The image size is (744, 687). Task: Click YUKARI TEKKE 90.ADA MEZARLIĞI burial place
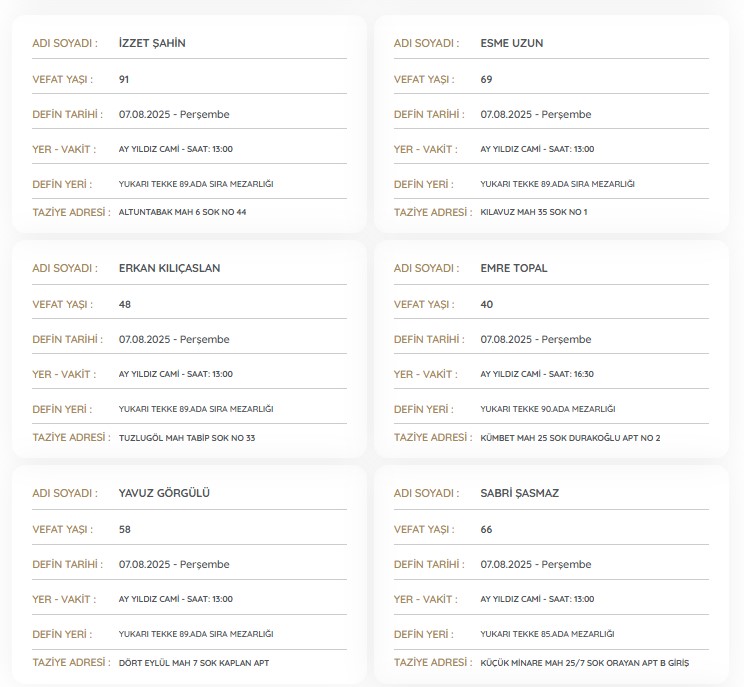point(547,409)
